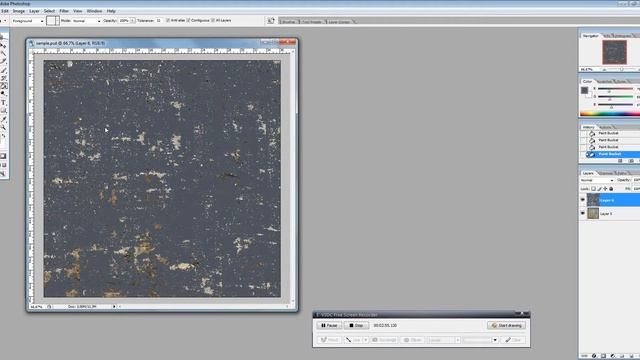Toggle the All Layers checkbox
The image size is (640, 360).
[x=213, y=20]
